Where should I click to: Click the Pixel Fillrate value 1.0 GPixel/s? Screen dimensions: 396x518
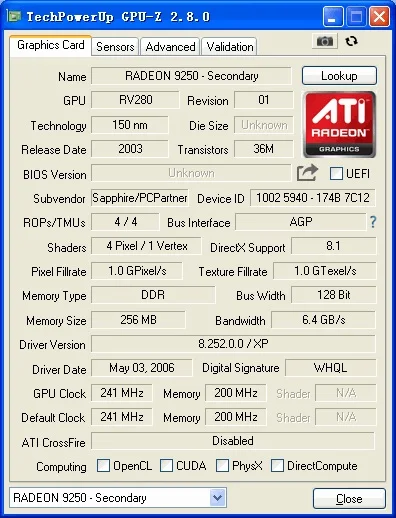(137, 271)
